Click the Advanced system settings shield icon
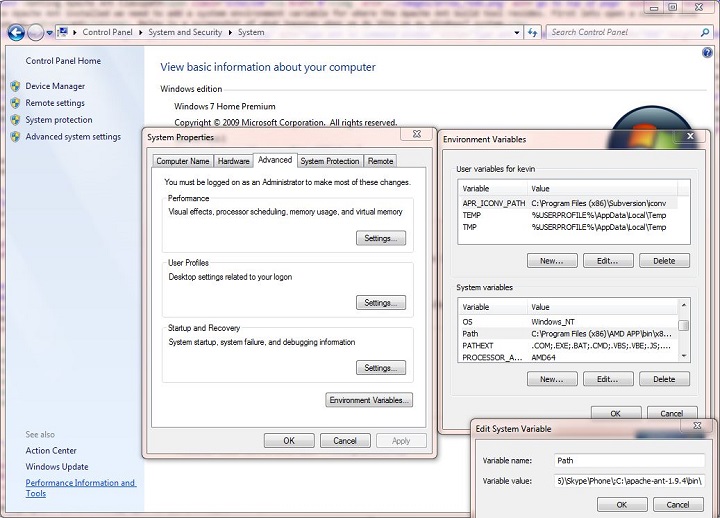720x518 pixels. pyautogui.click(x=15, y=137)
